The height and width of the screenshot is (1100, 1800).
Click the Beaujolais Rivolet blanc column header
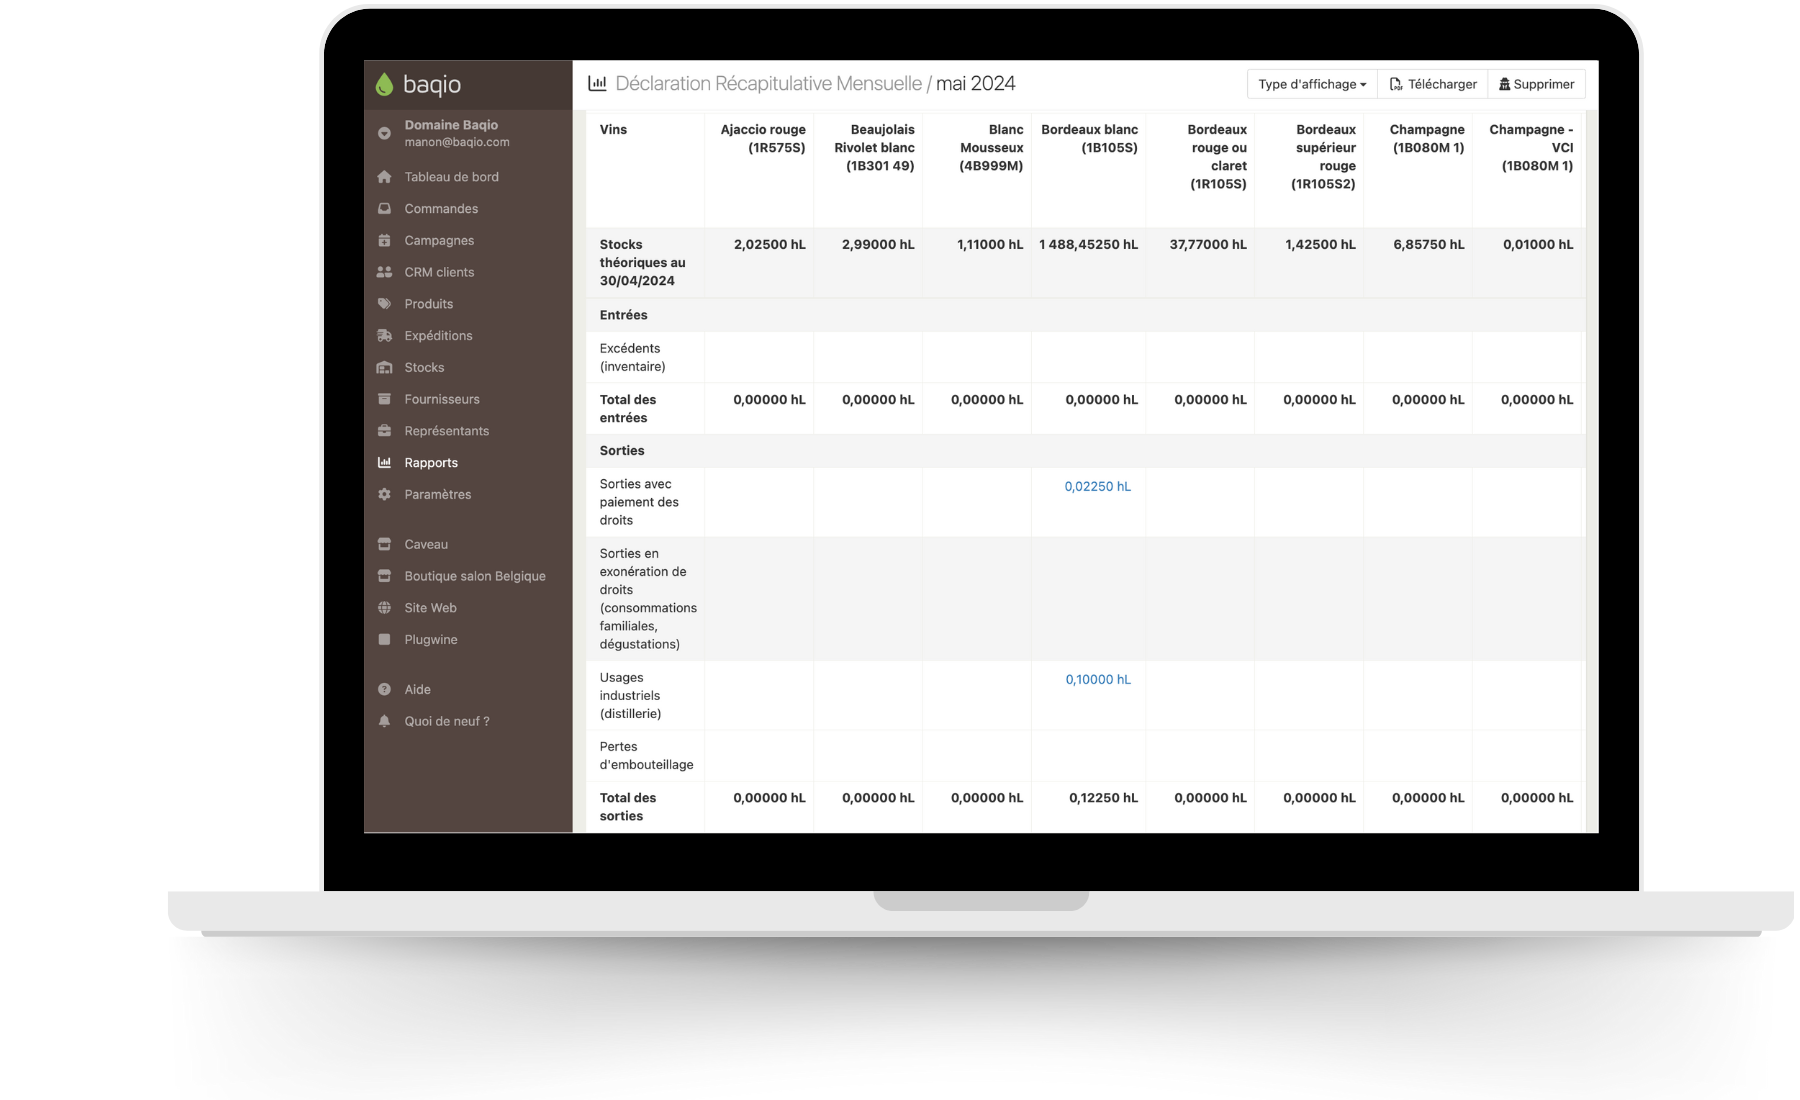pyautogui.click(x=874, y=148)
